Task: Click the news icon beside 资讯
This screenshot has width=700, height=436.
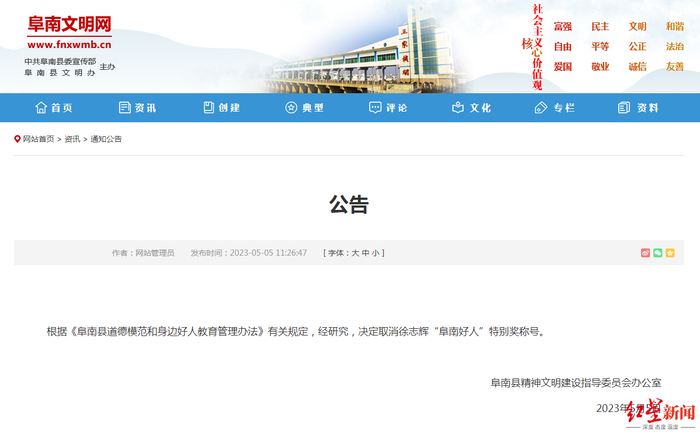Action: point(125,108)
